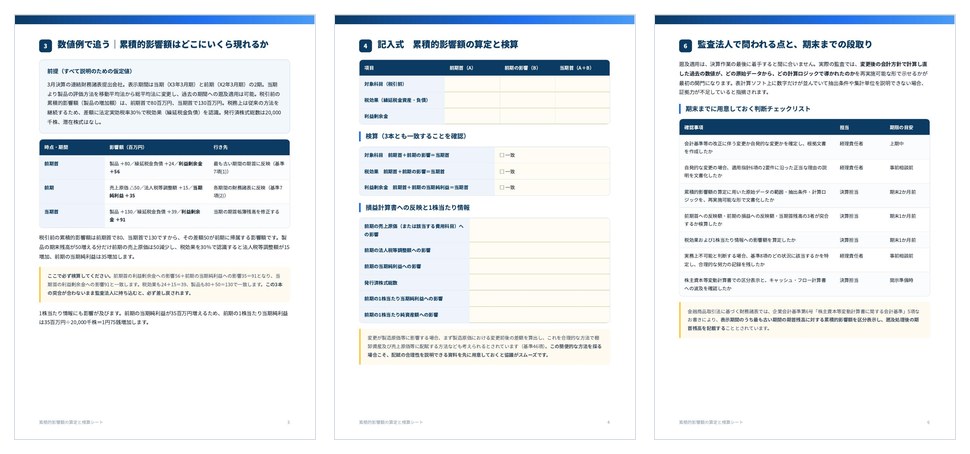
Task: Tick the 一致 checkbox for 税効果 row
Action: tap(502, 171)
